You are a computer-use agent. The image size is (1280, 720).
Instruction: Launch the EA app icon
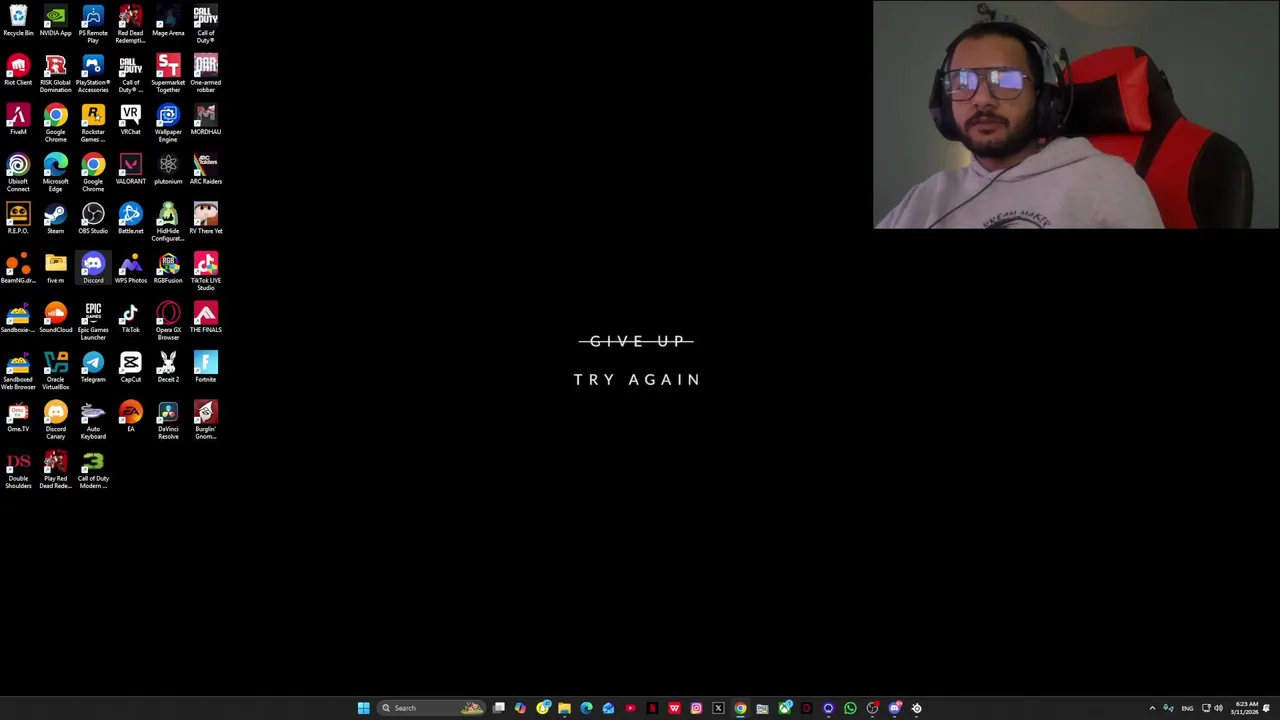[130, 417]
